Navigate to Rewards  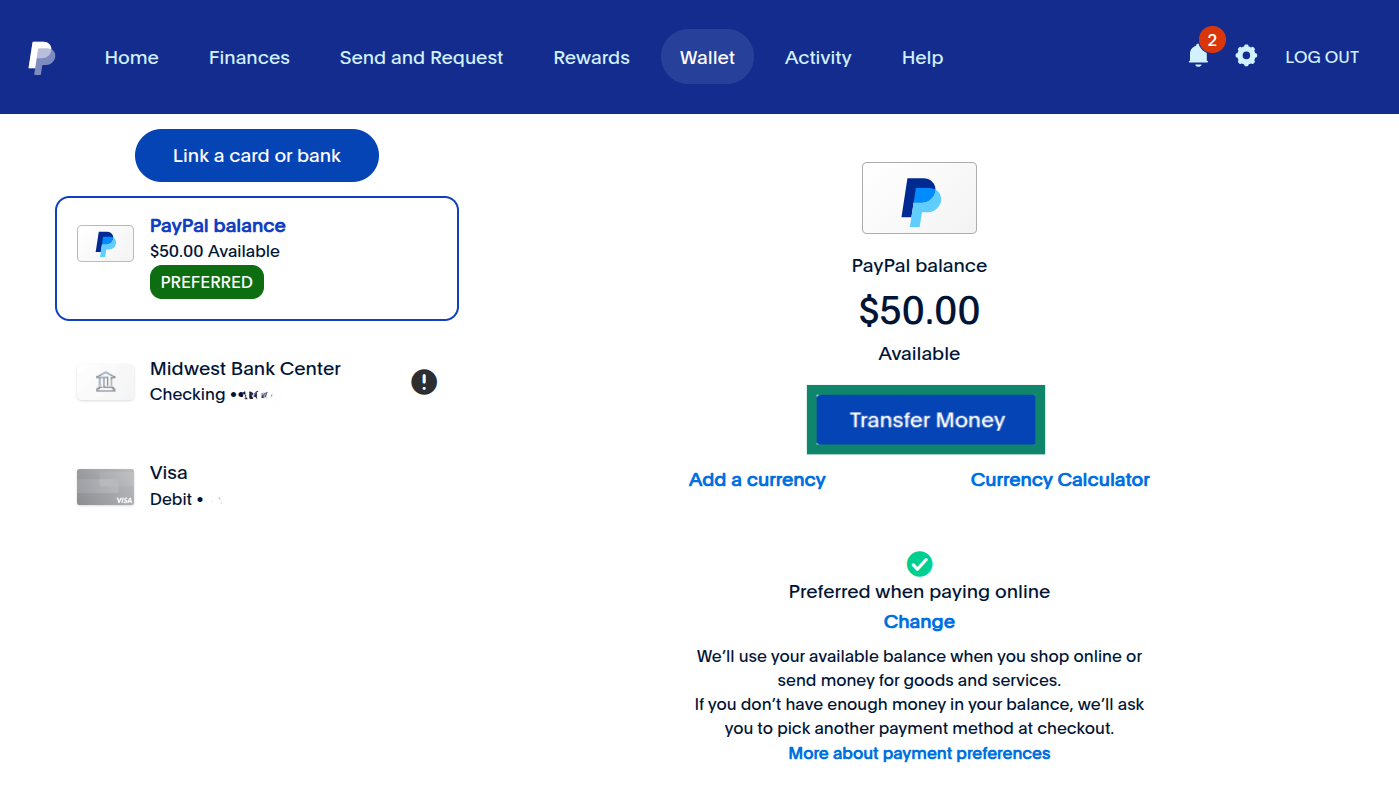591,57
